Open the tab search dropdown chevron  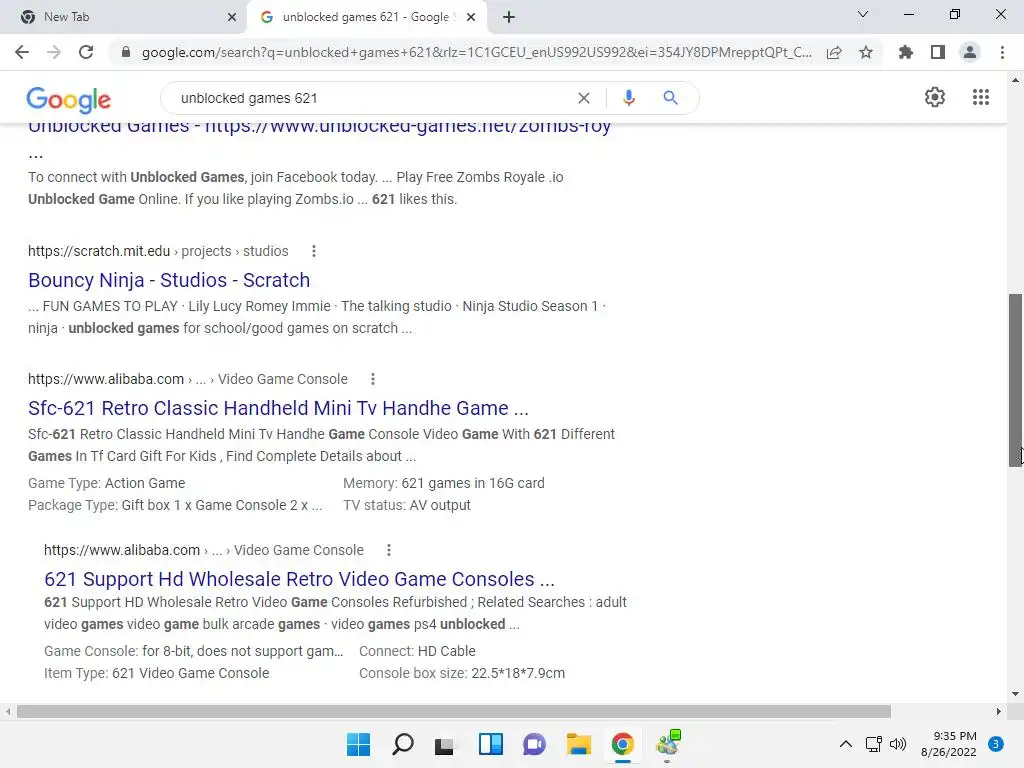[863, 14]
